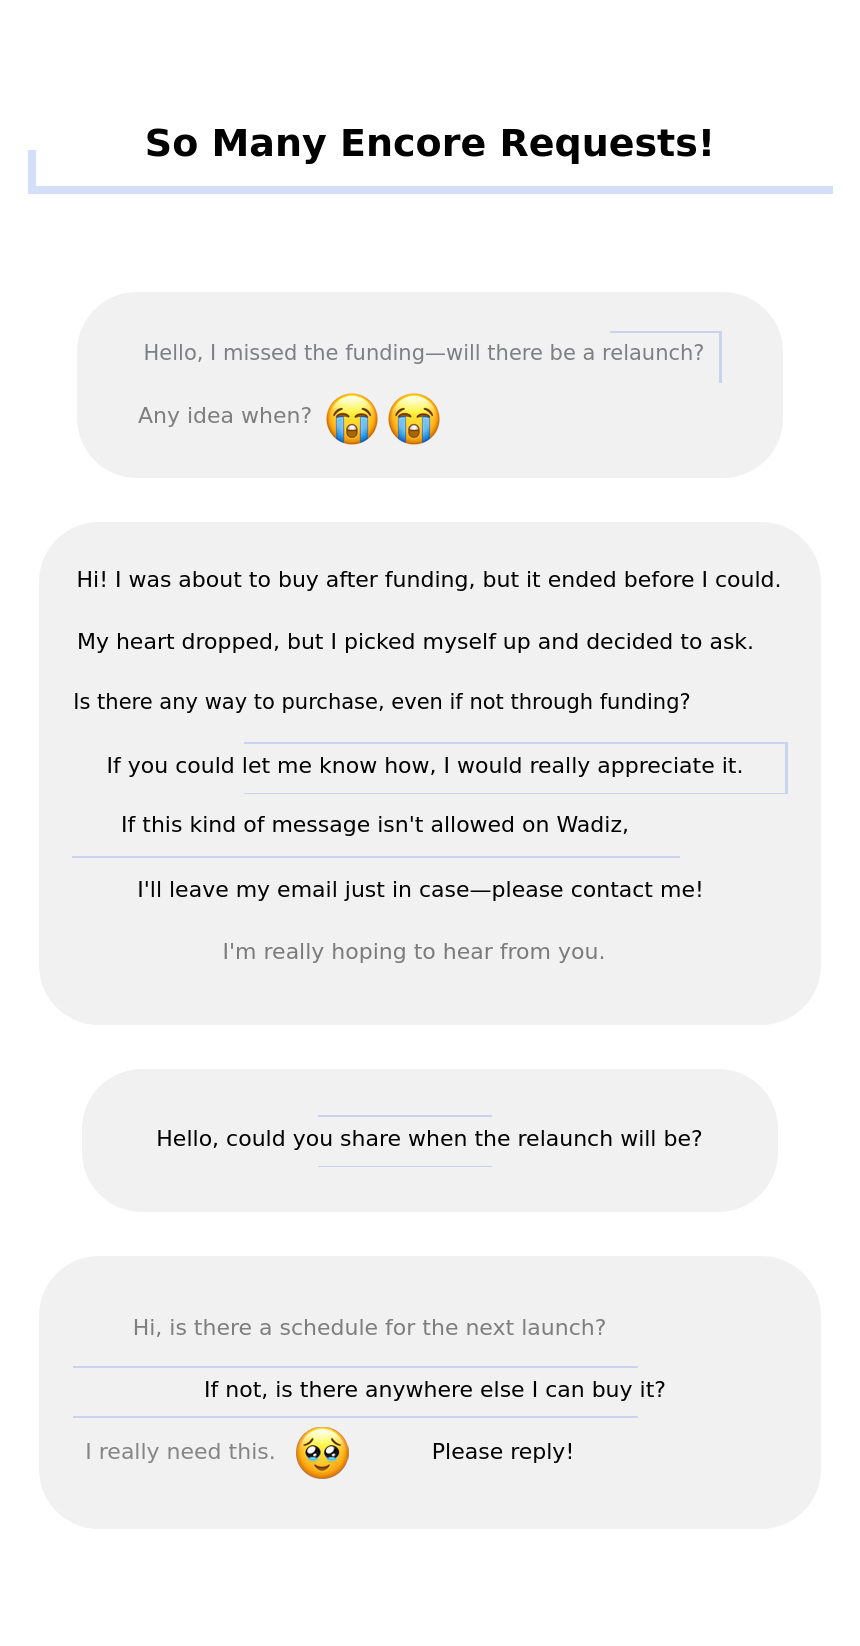Click the first crying emoji
860x1646 pixels.
(x=352, y=419)
